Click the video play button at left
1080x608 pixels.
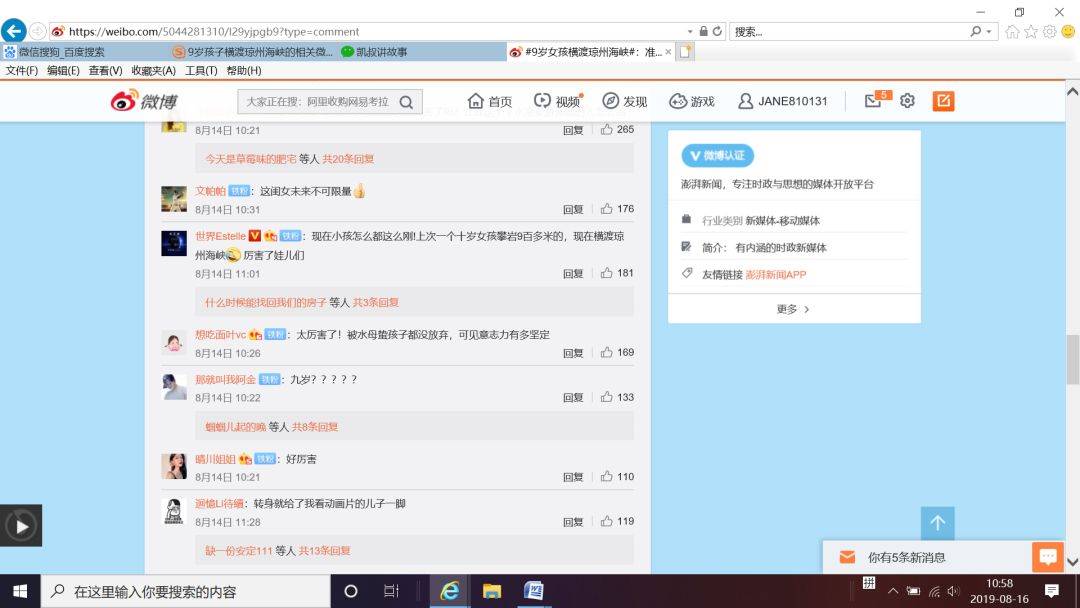tap(21, 526)
